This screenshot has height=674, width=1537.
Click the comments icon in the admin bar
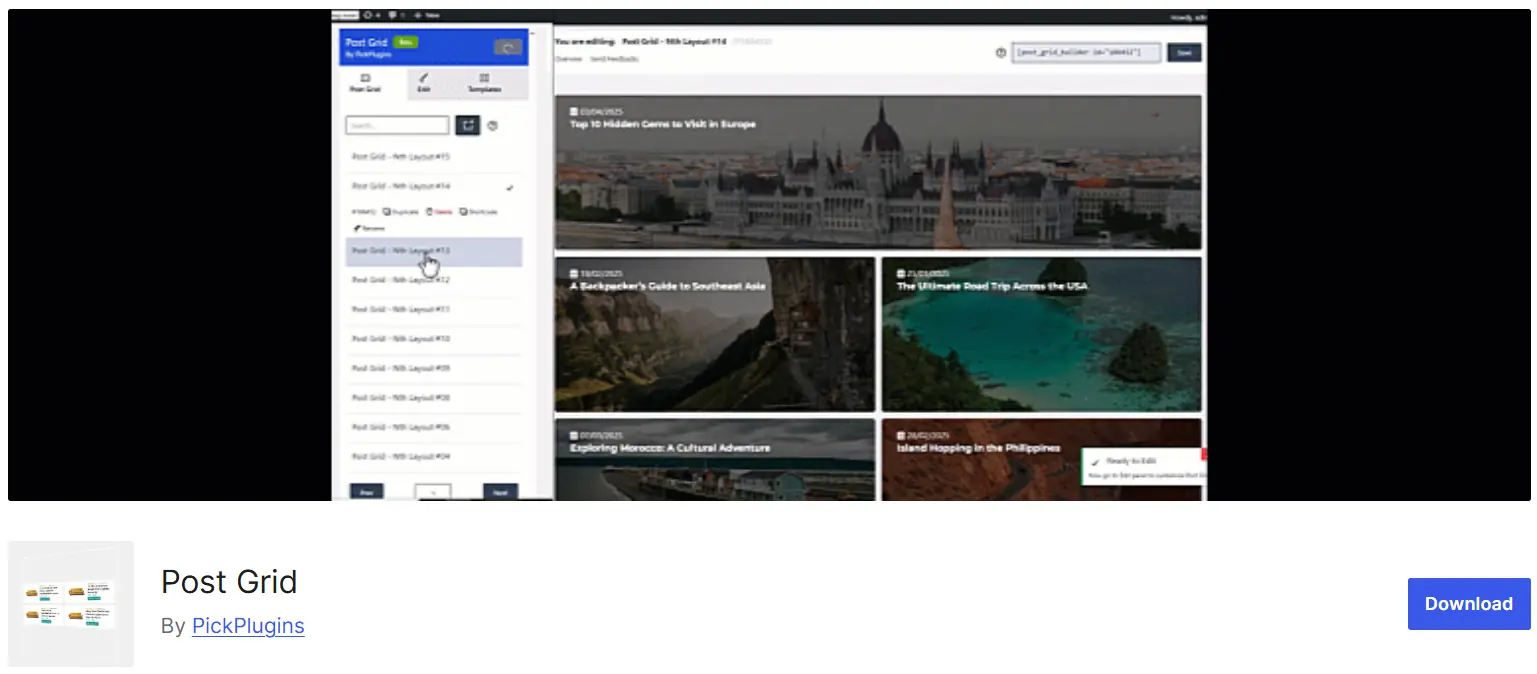tap(395, 16)
